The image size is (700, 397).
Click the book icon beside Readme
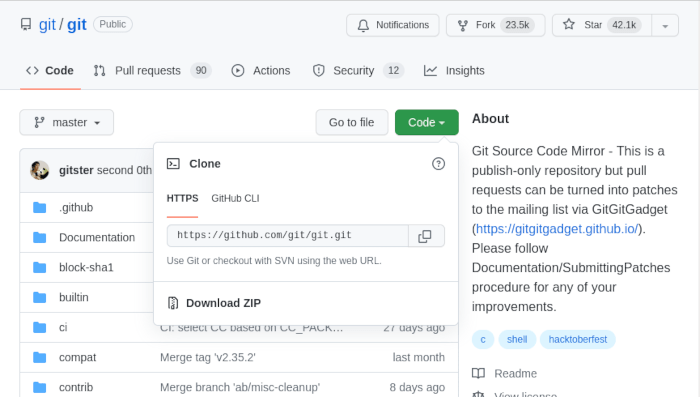click(x=479, y=373)
